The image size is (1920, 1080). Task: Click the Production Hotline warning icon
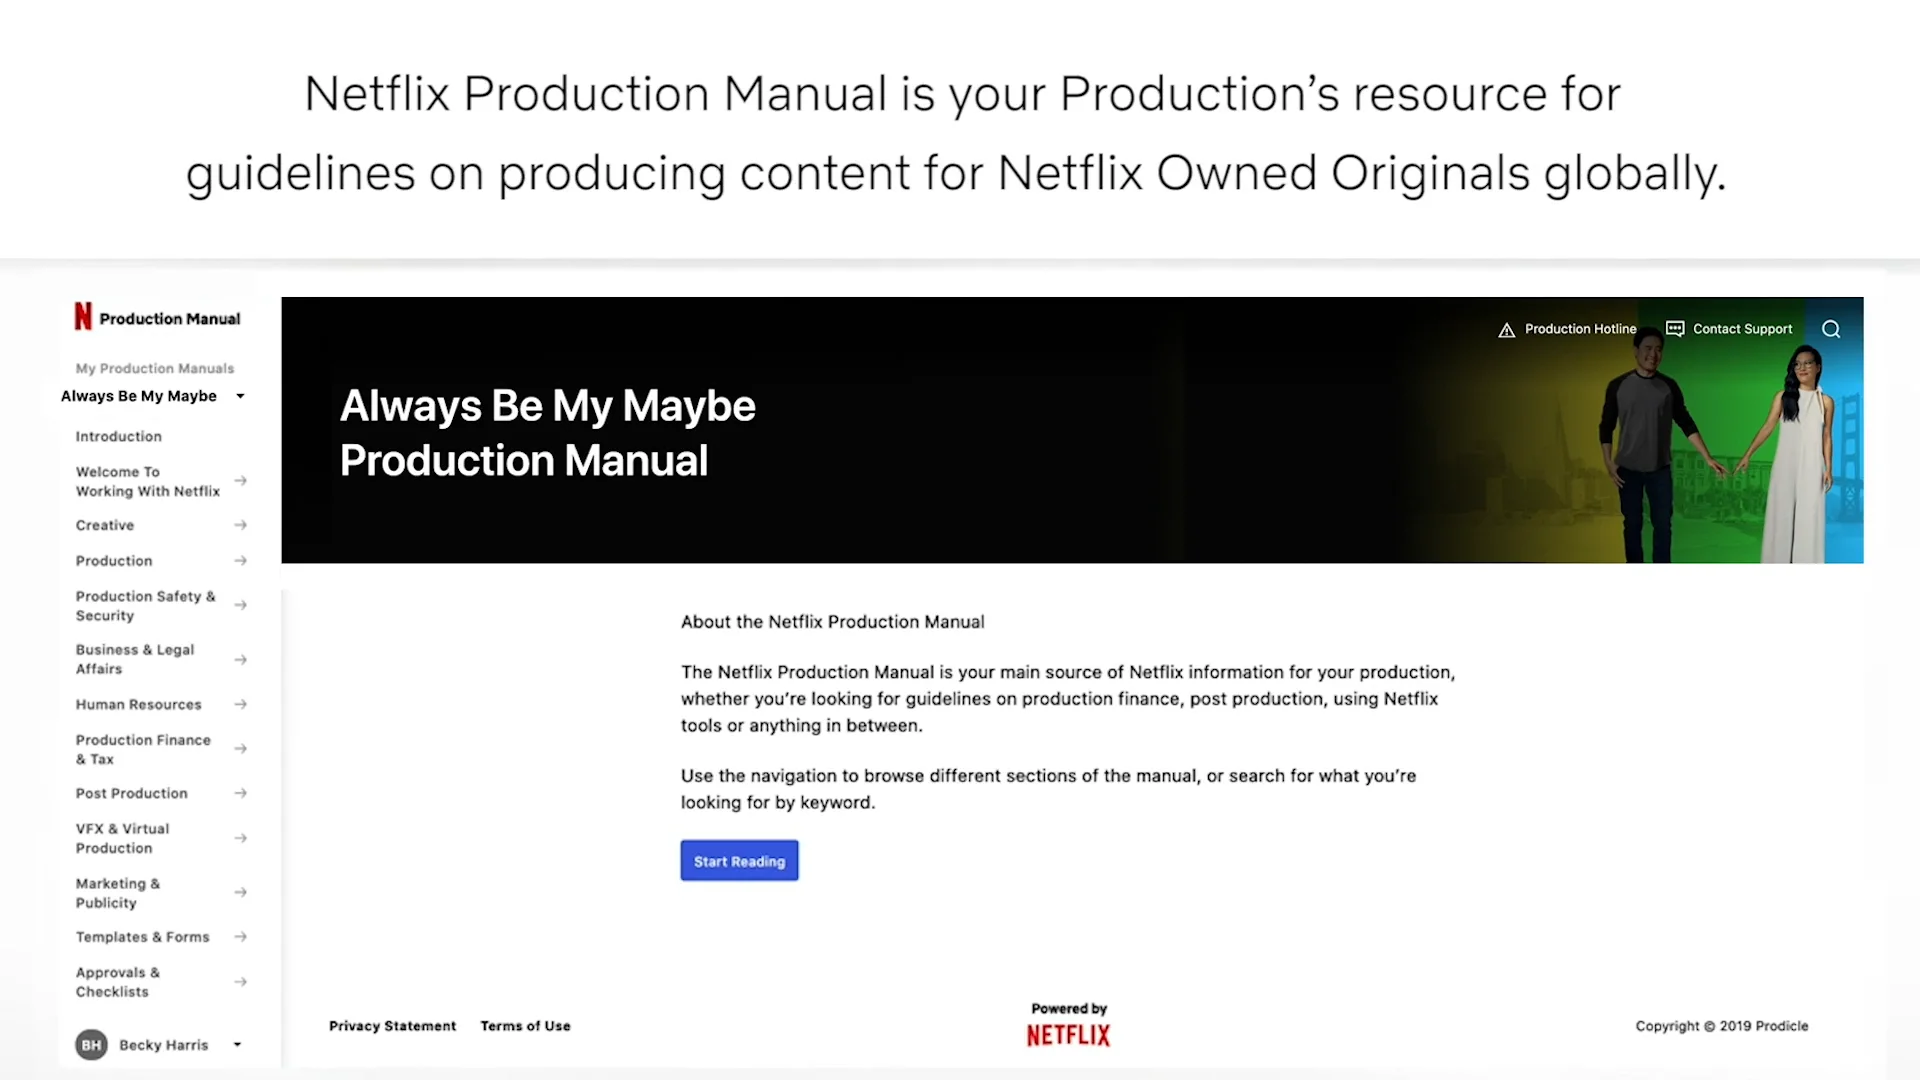click(1507, 329)
